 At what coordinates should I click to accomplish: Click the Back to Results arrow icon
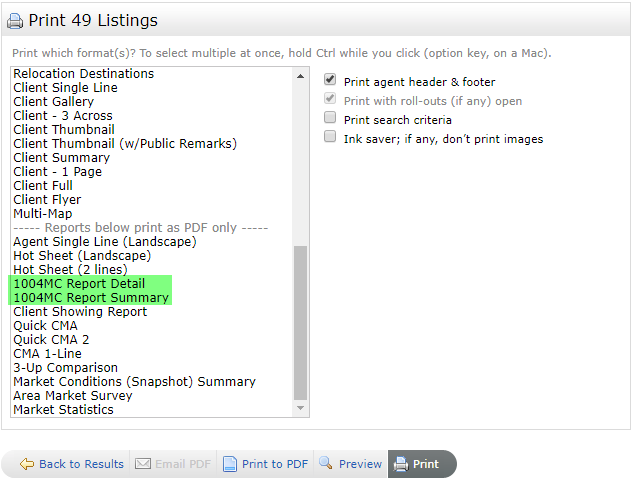[27, 464]
